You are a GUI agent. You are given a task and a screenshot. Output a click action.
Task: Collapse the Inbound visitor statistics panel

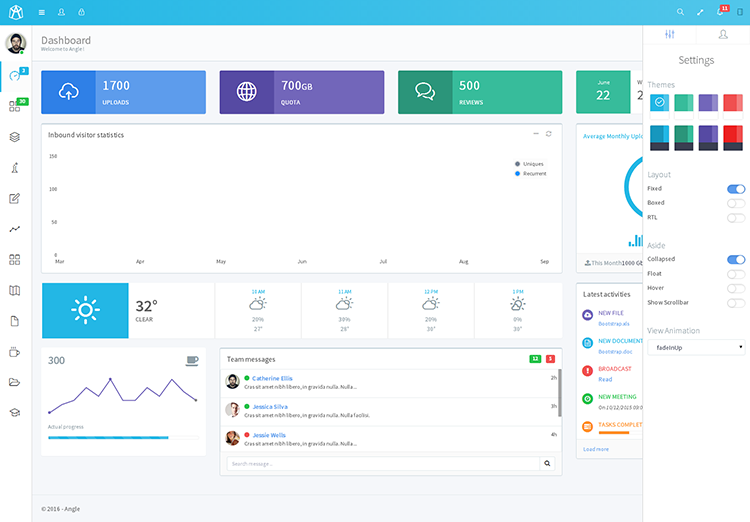pos(536,134)
